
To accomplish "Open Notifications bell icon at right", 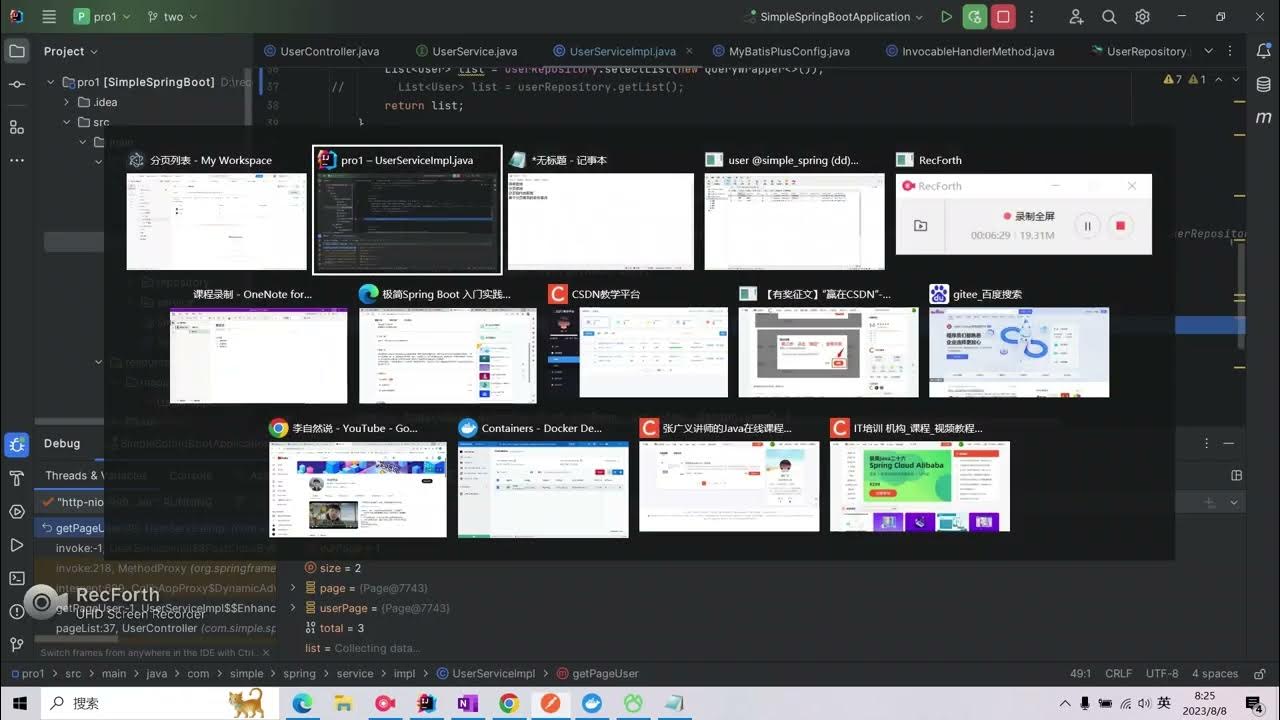I will 1263,51.
